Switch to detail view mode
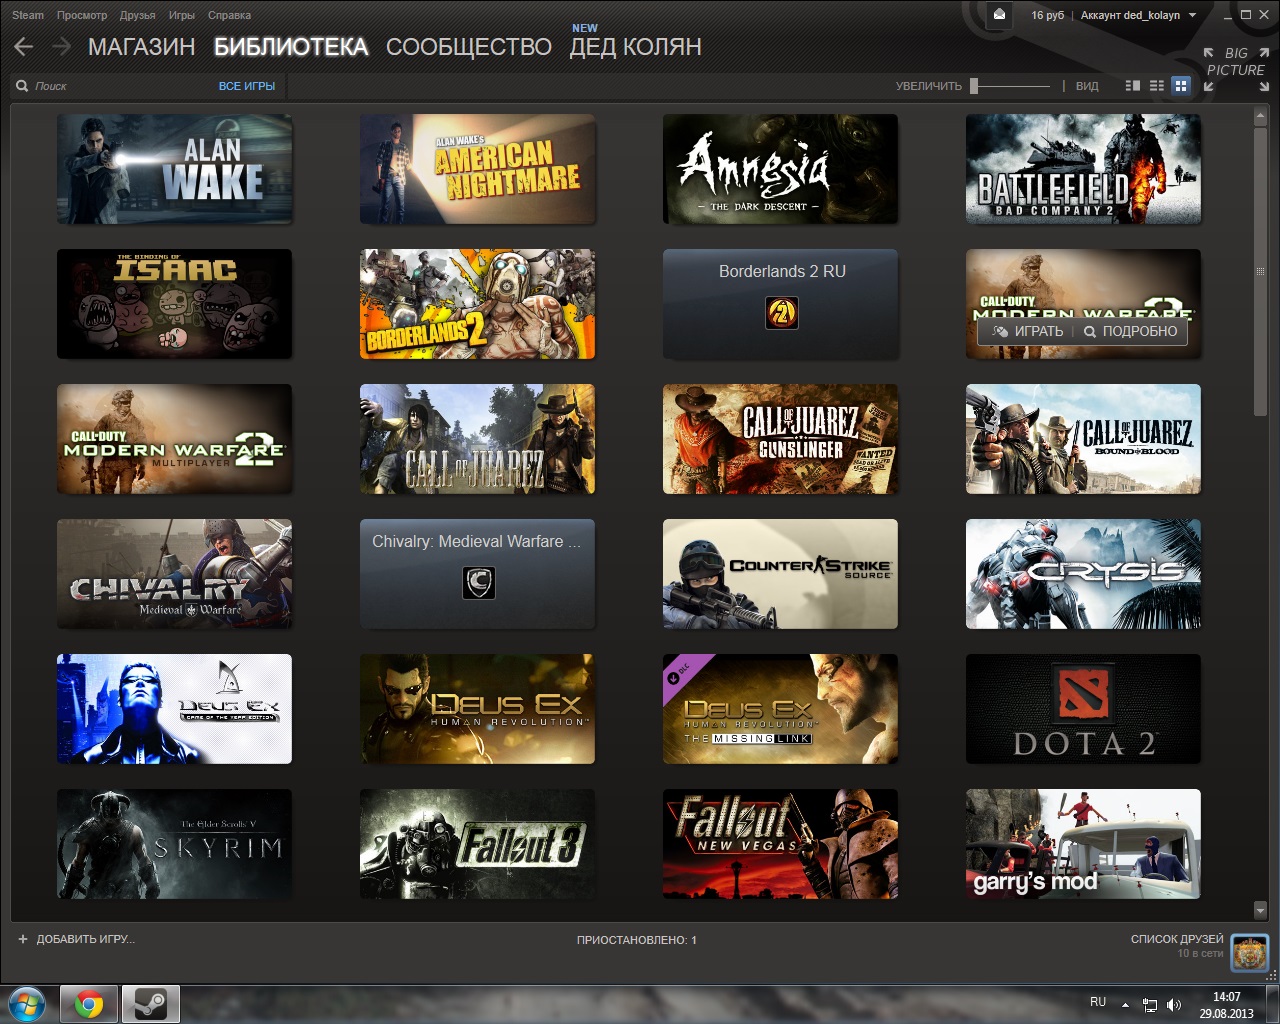The image size is (1280, 1024). pos(1133,86)
